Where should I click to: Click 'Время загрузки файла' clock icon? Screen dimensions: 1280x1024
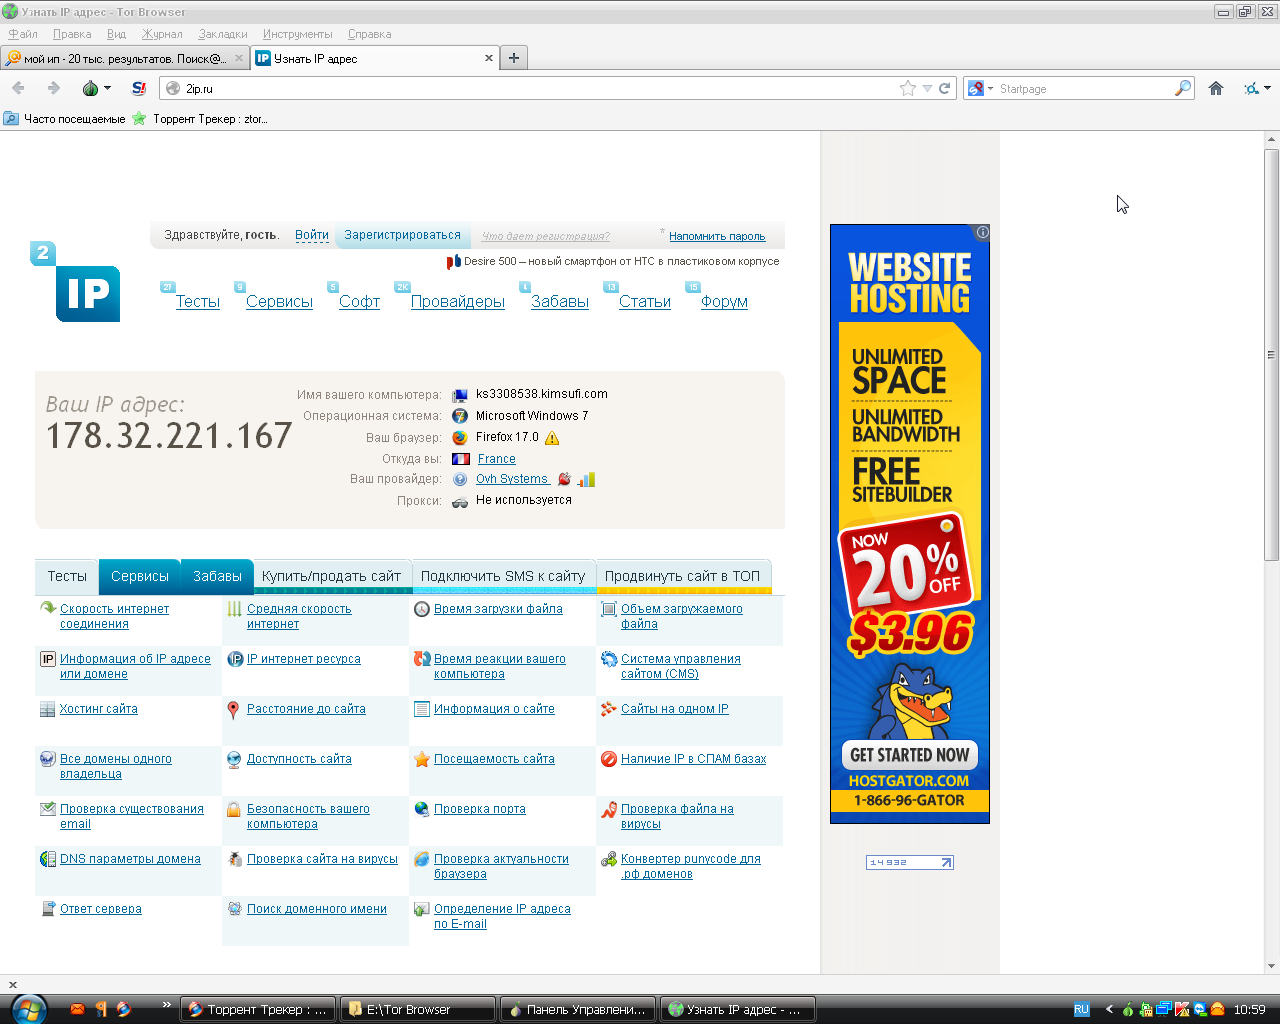tap(422, 609)
